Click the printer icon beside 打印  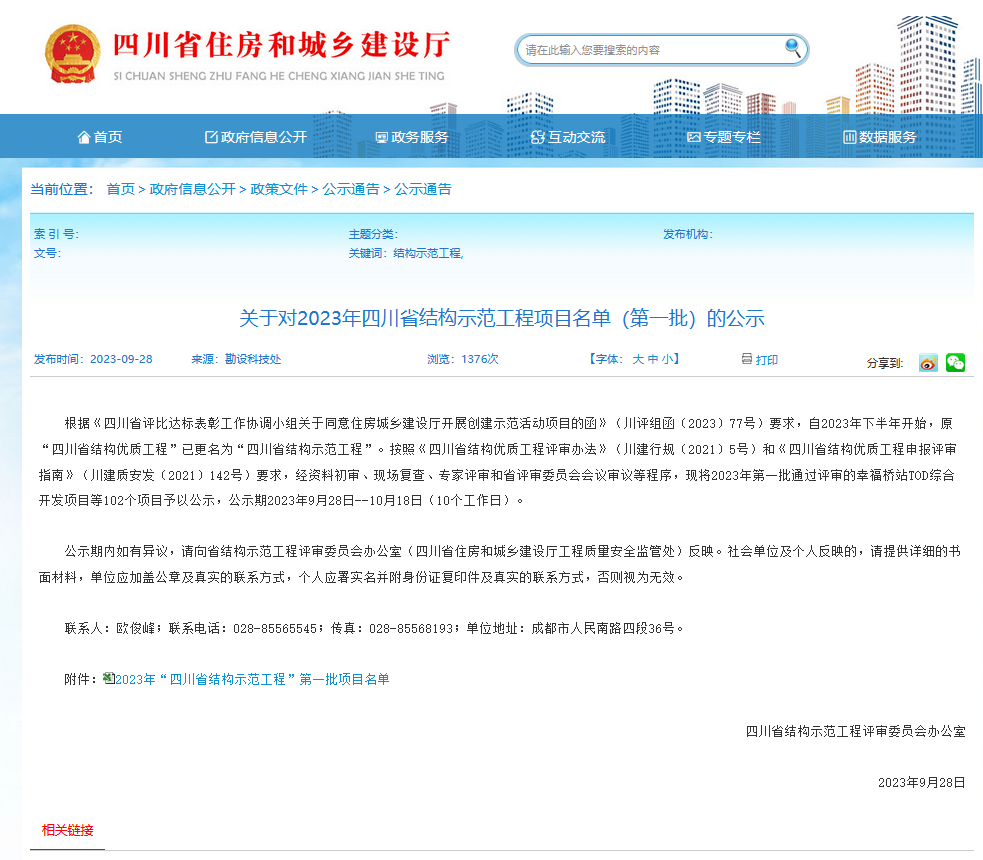[x=747, y=359]
